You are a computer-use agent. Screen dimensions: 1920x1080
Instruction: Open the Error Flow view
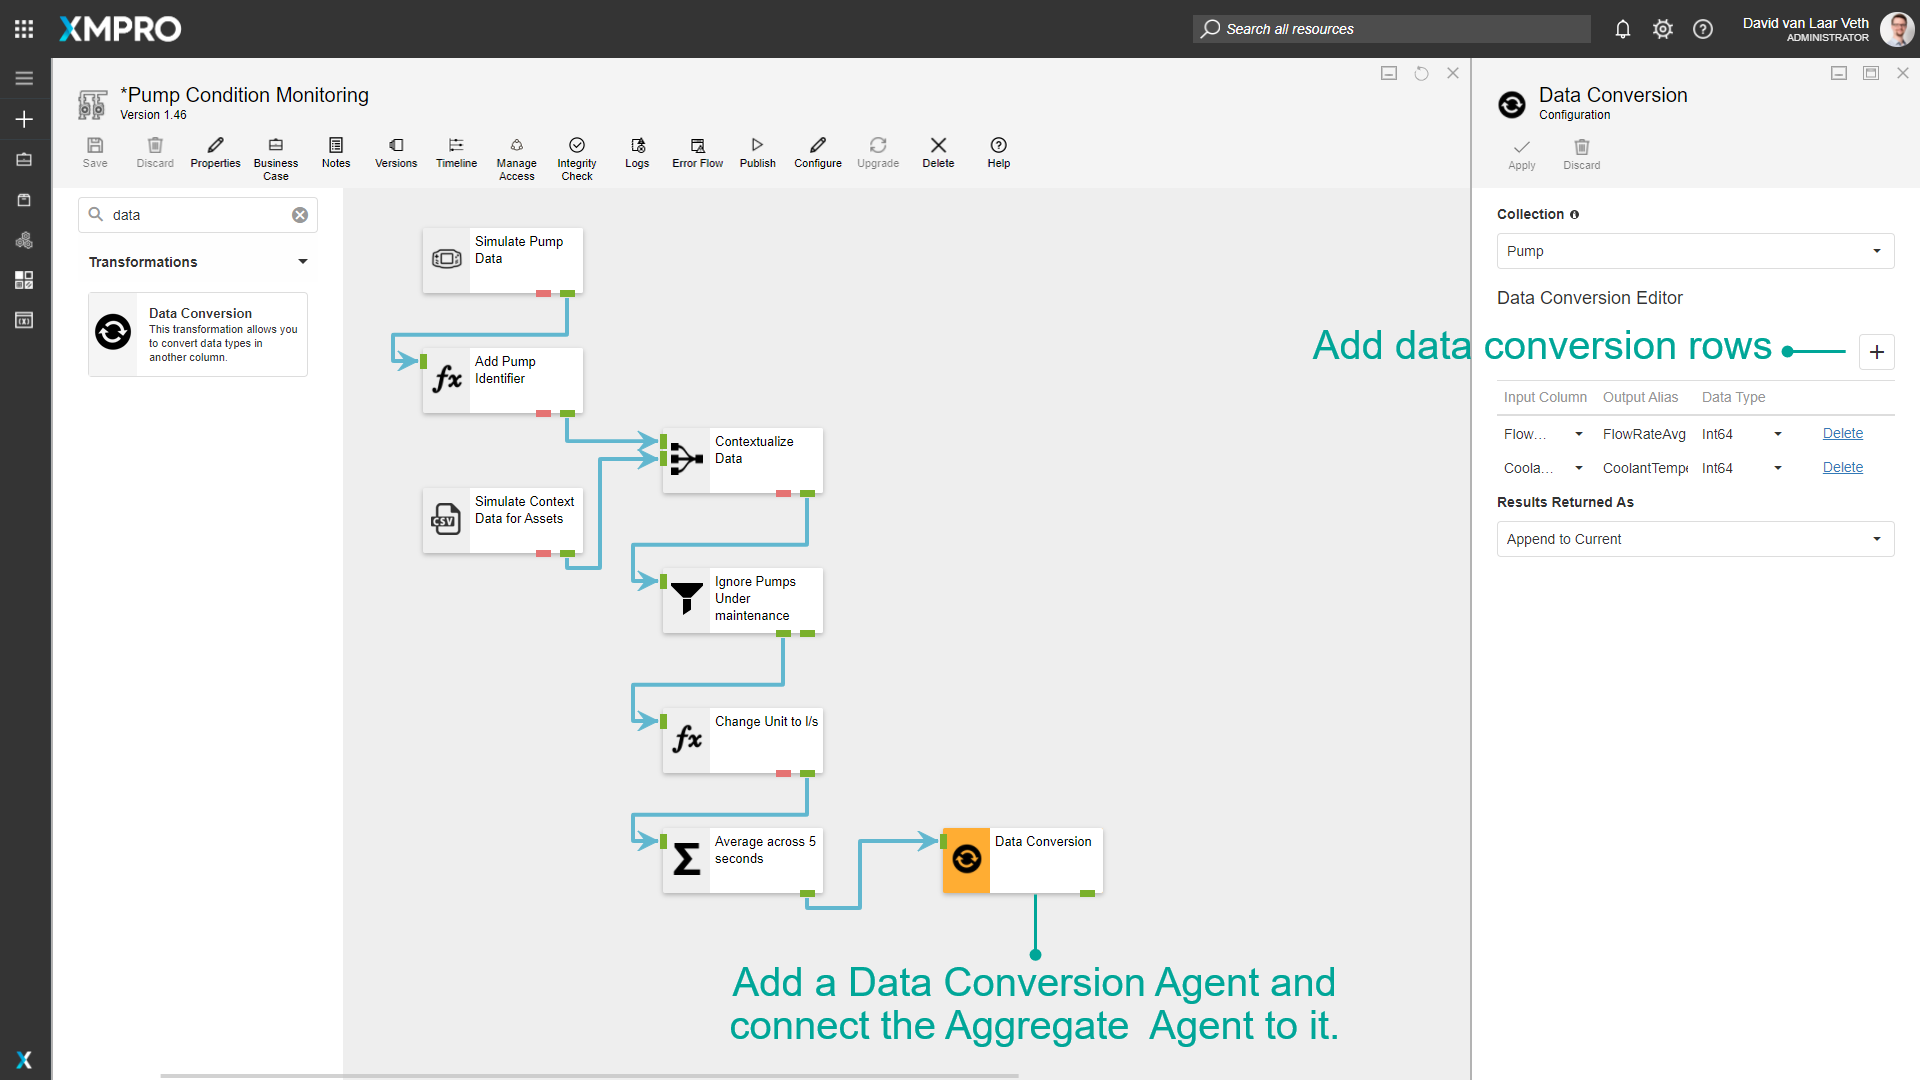[x=697, y=152]
